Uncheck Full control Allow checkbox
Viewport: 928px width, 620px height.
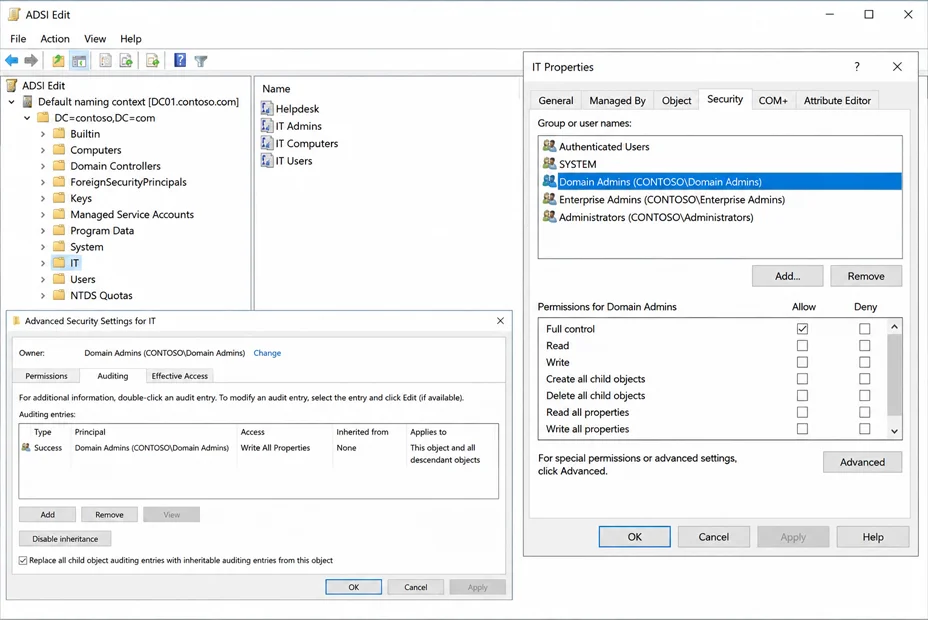click(802, 328)
